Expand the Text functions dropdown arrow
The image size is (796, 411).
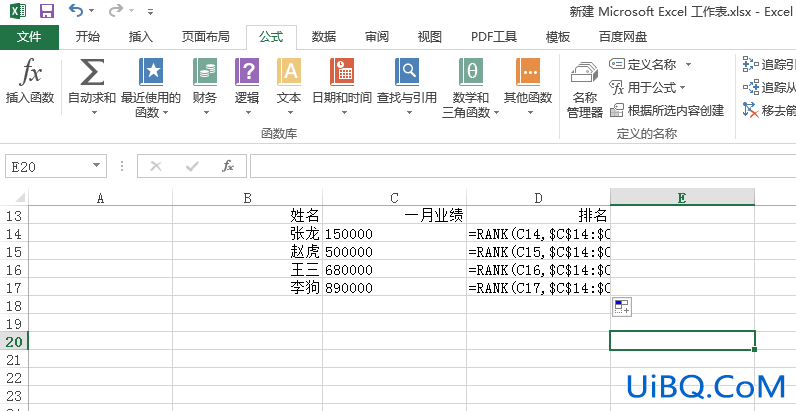tap(290, 113)
